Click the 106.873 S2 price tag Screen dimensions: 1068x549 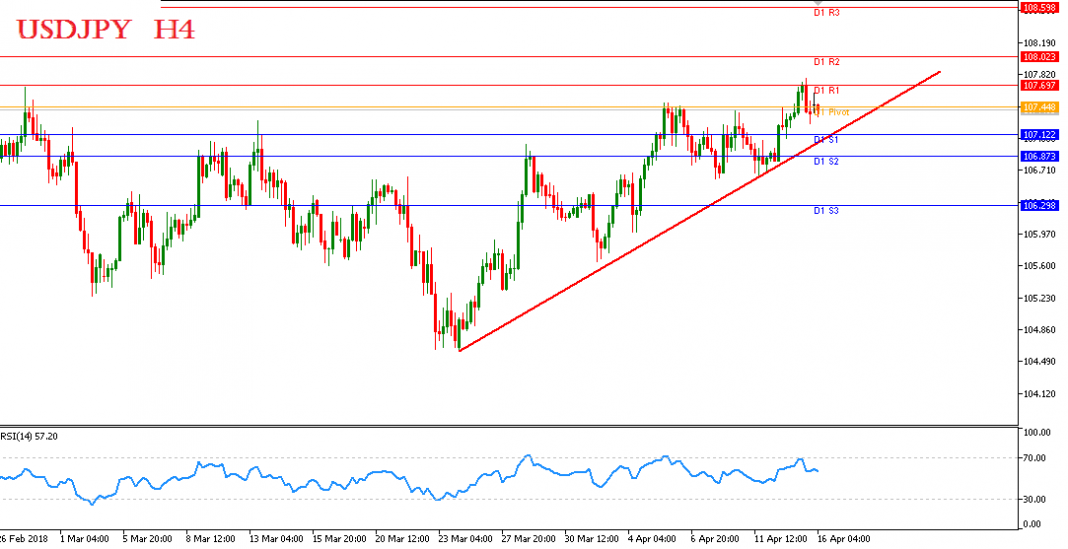click(1039, 157)
